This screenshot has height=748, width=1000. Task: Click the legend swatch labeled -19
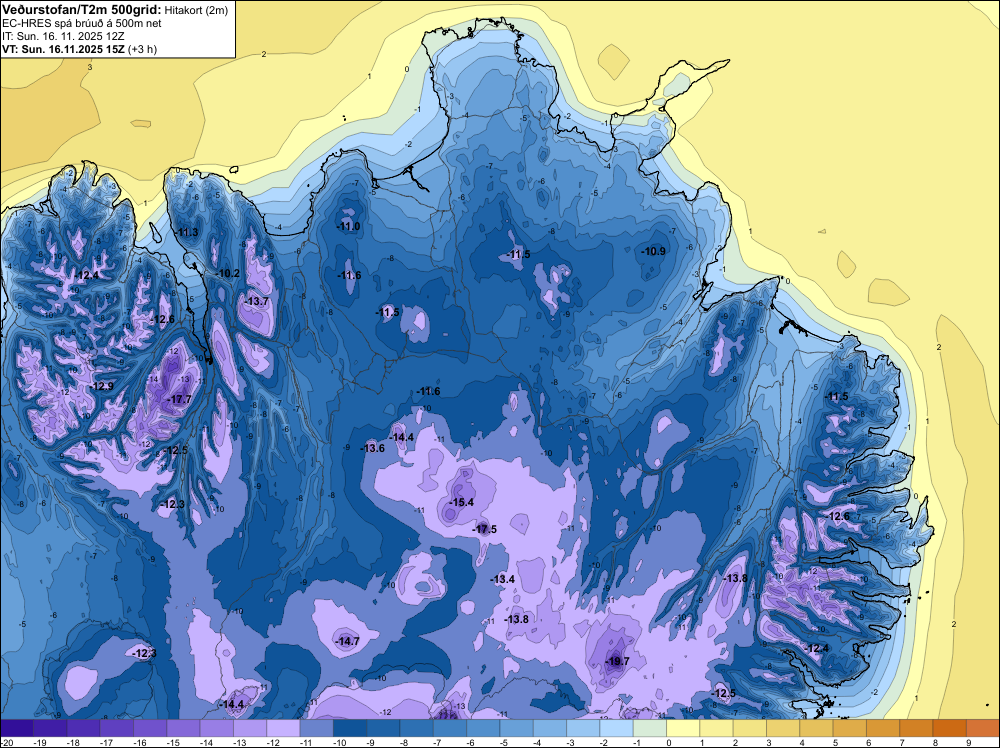coord(50,727)
